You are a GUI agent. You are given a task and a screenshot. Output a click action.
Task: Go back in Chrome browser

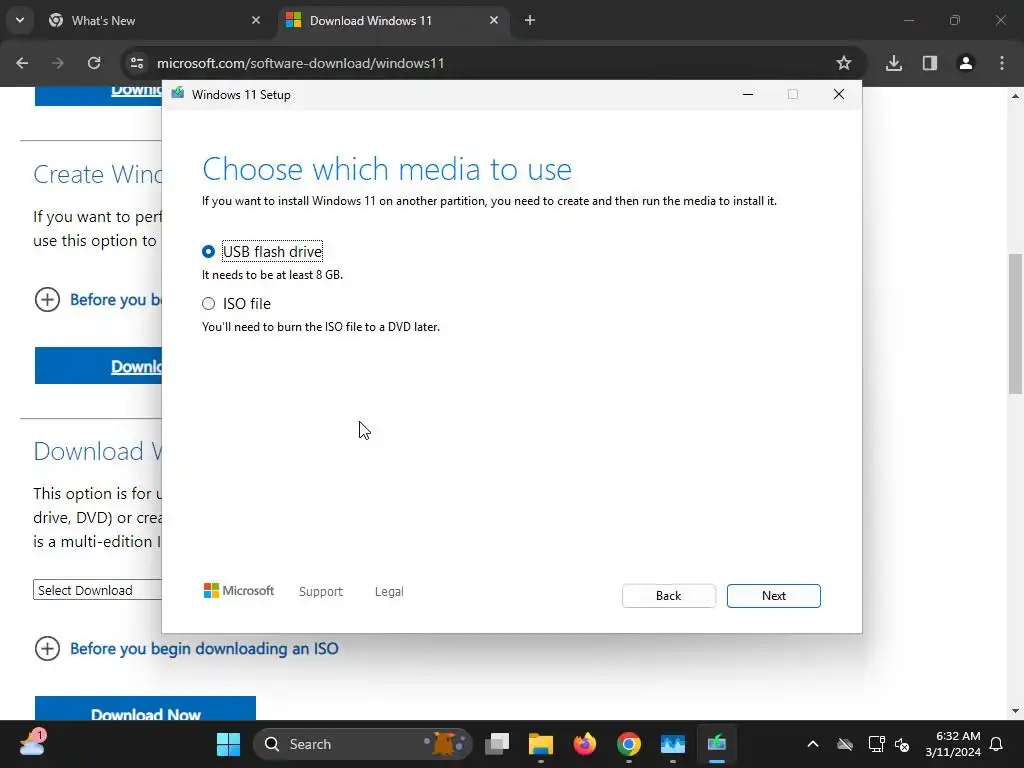(x=22, y=63)
